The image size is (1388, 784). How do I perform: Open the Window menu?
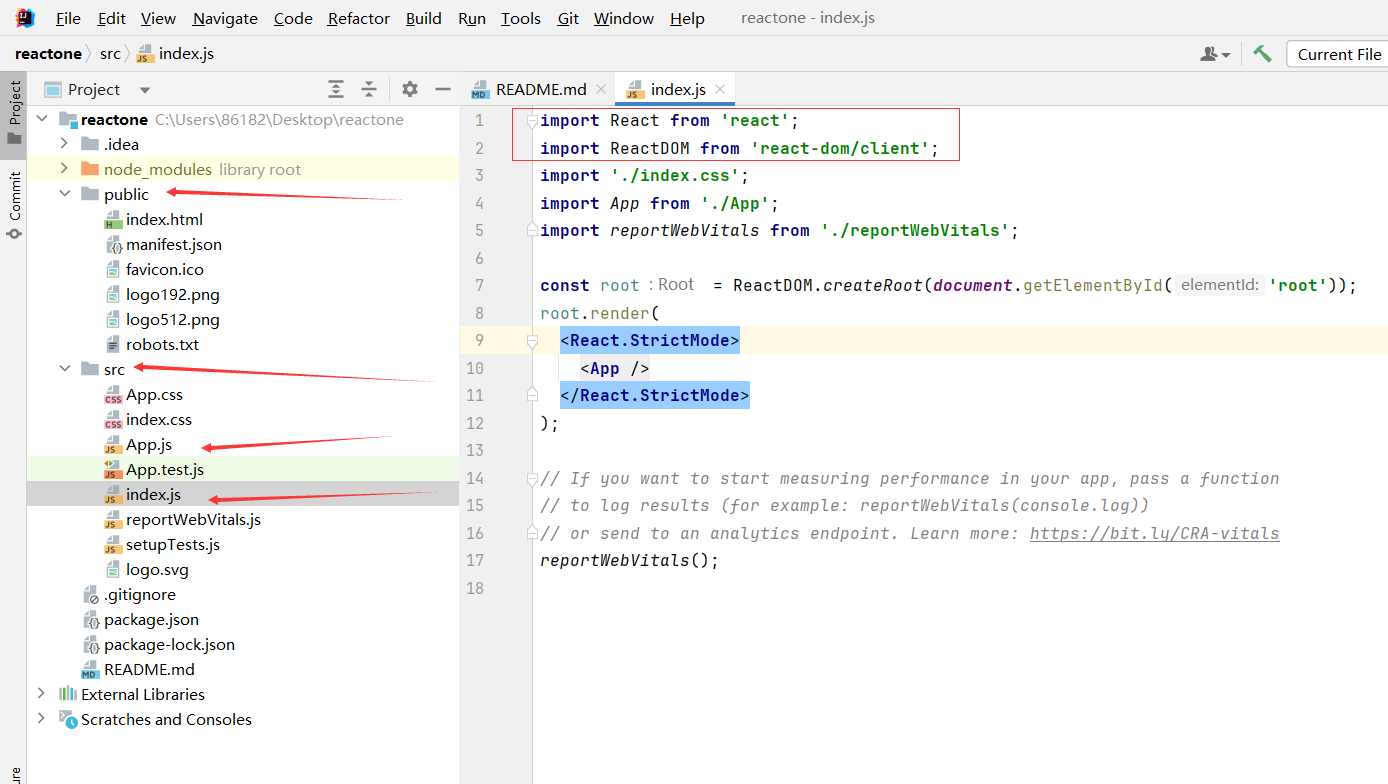click(x=624, y=18)
